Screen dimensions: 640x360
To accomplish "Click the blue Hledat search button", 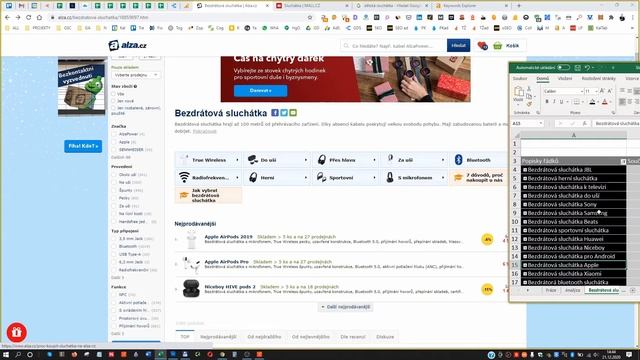I will (458, 46).
